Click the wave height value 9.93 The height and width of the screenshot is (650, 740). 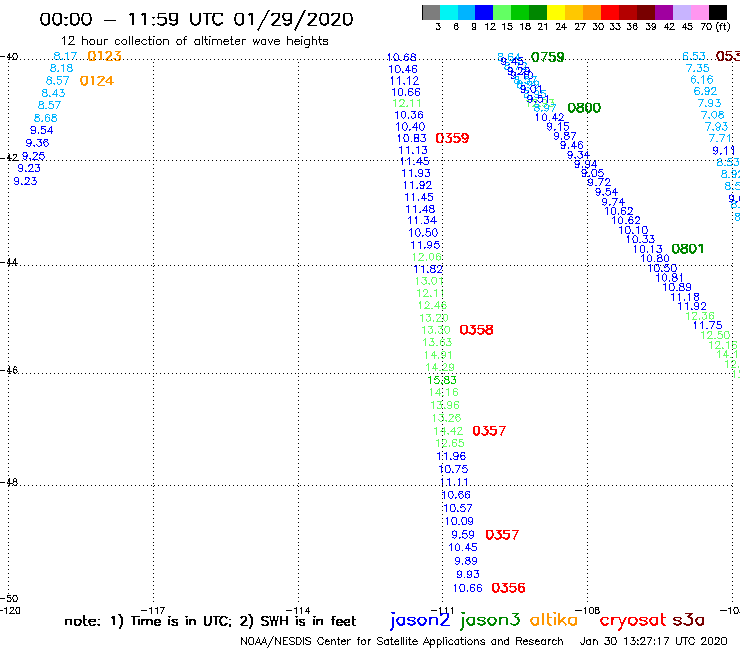click(468, 574)
